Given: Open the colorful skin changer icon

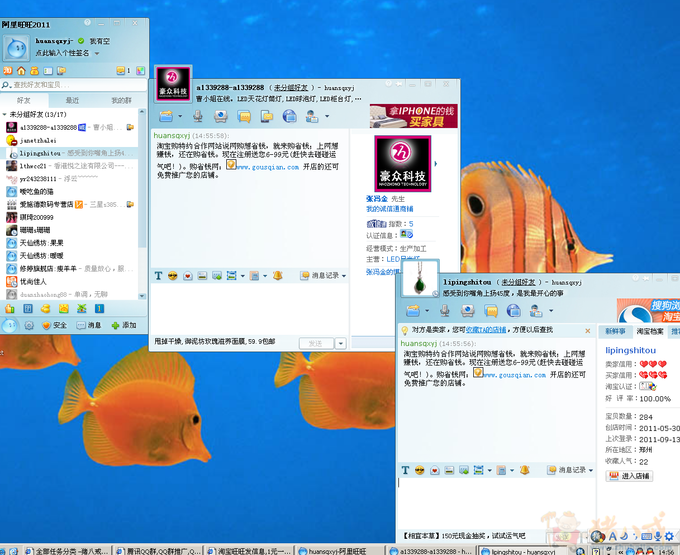Looking at the screenshot, I should 141,71.
